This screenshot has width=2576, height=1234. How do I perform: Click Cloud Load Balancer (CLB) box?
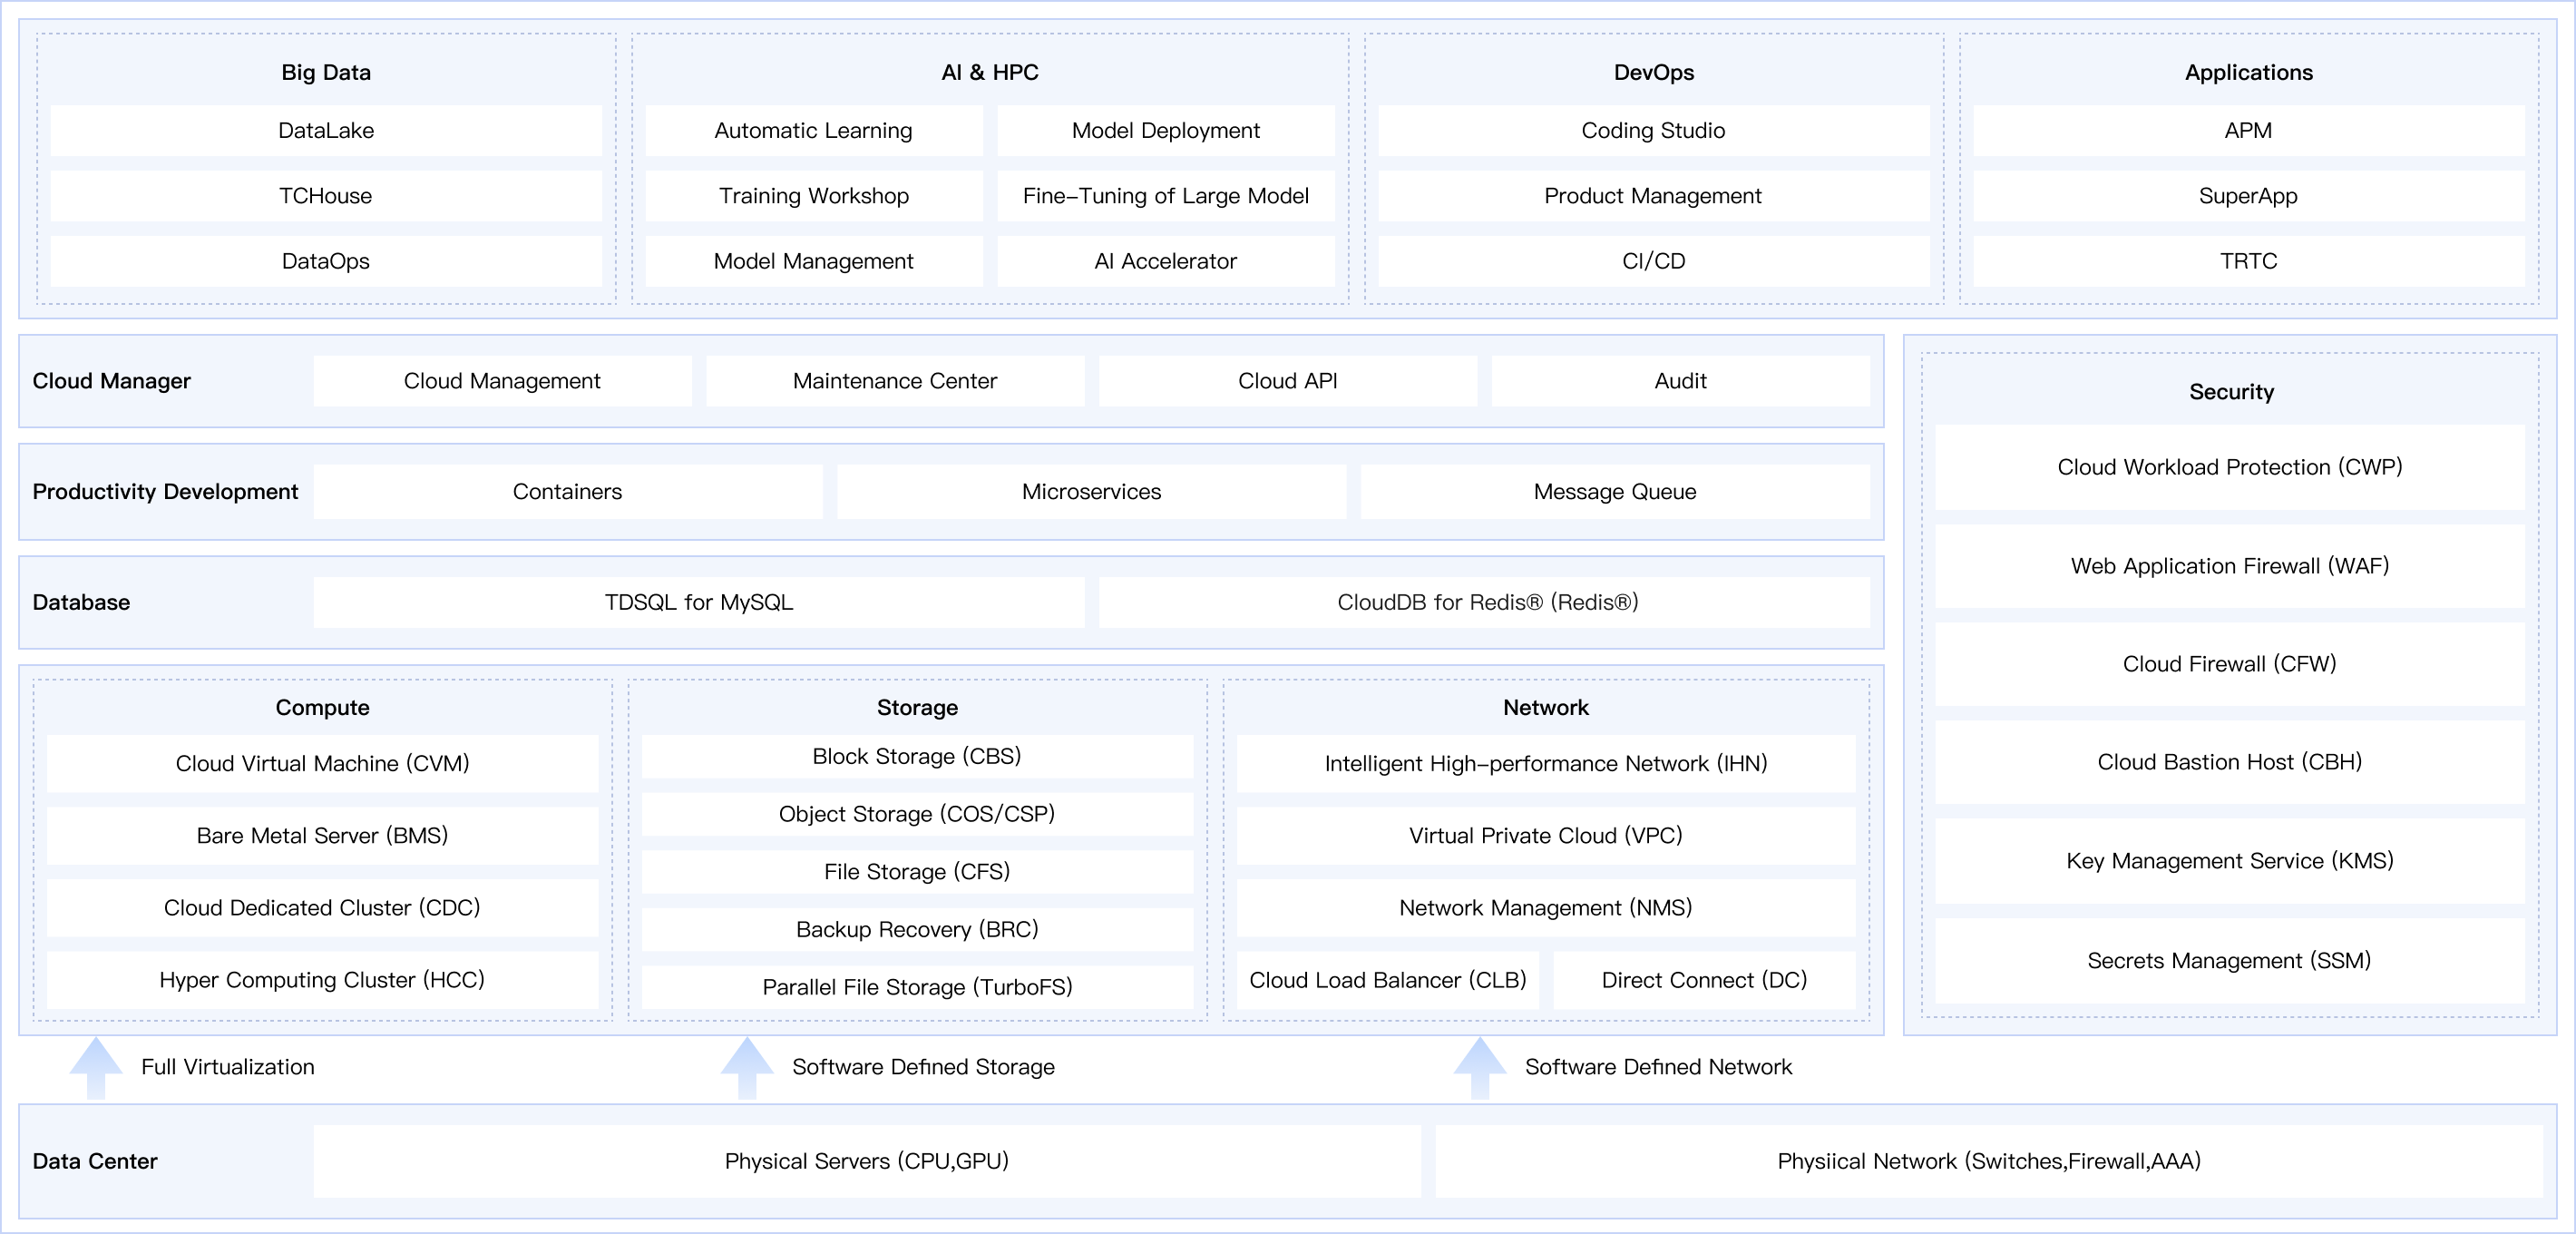(1387, 980)
